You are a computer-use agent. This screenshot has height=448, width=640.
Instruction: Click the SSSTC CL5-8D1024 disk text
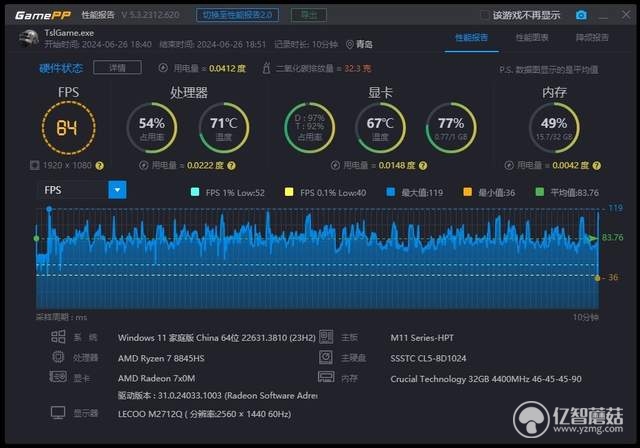point(428,358)
